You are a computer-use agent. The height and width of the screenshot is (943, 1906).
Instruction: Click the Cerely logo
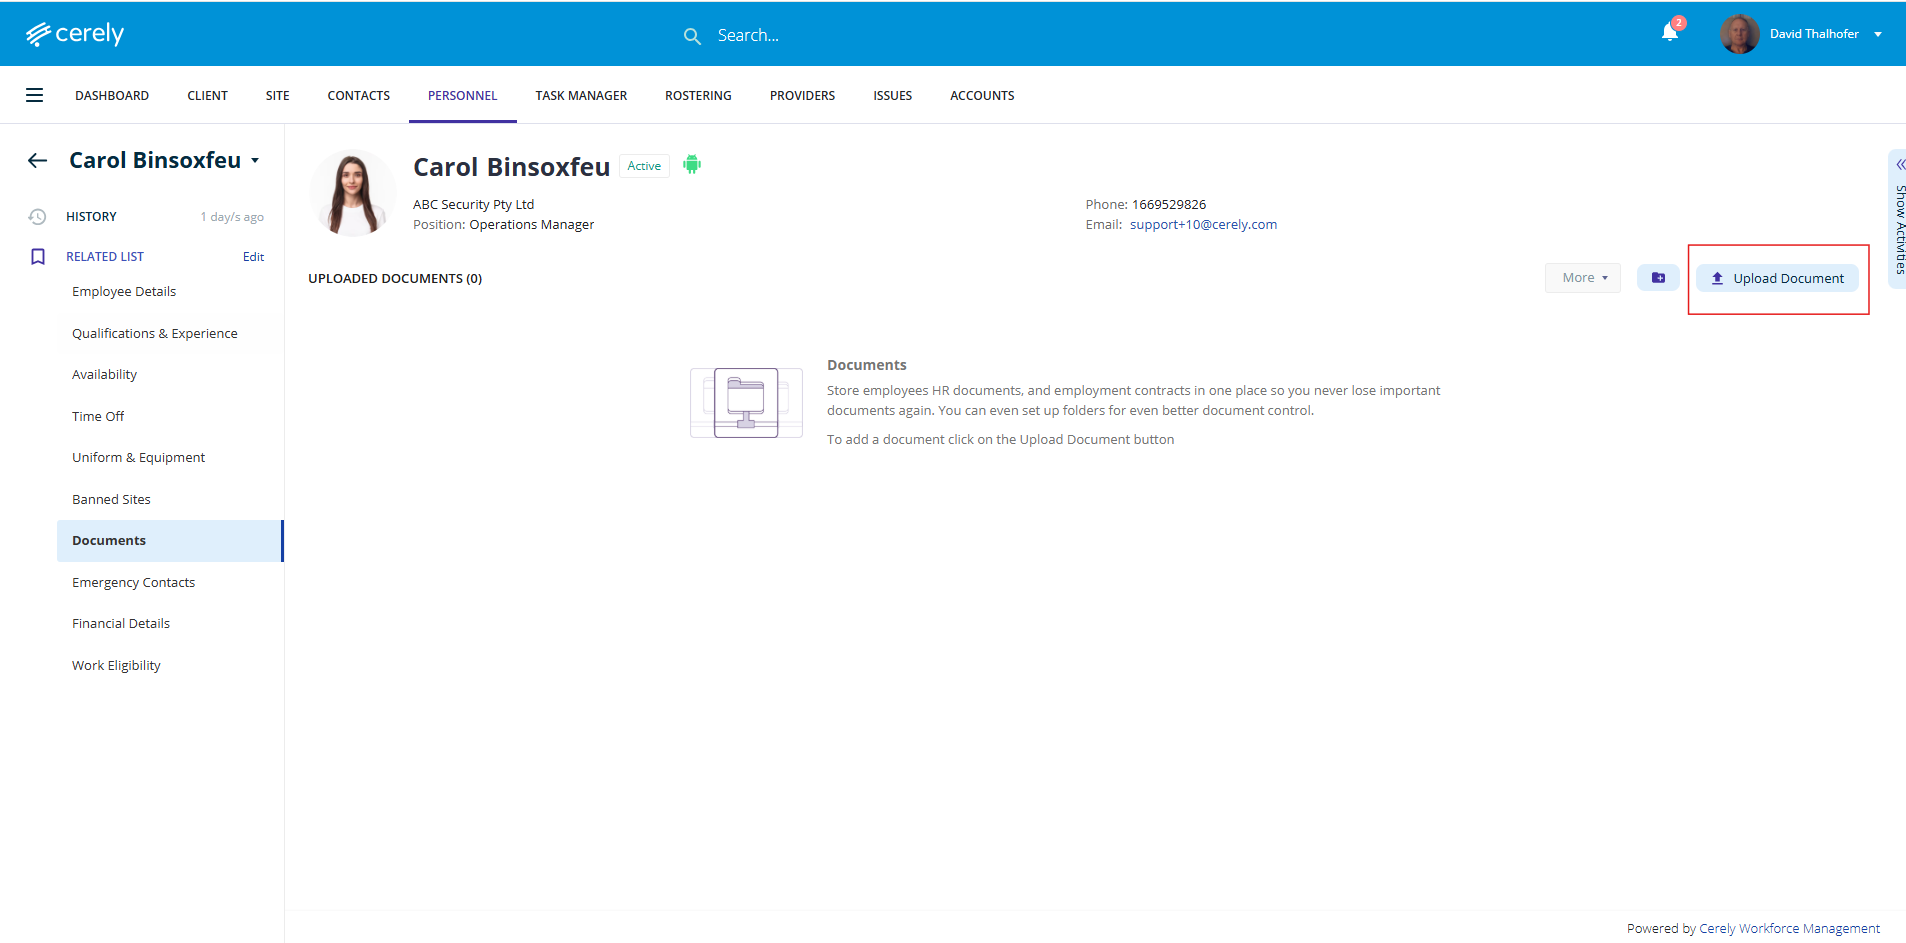coord(75,34)
